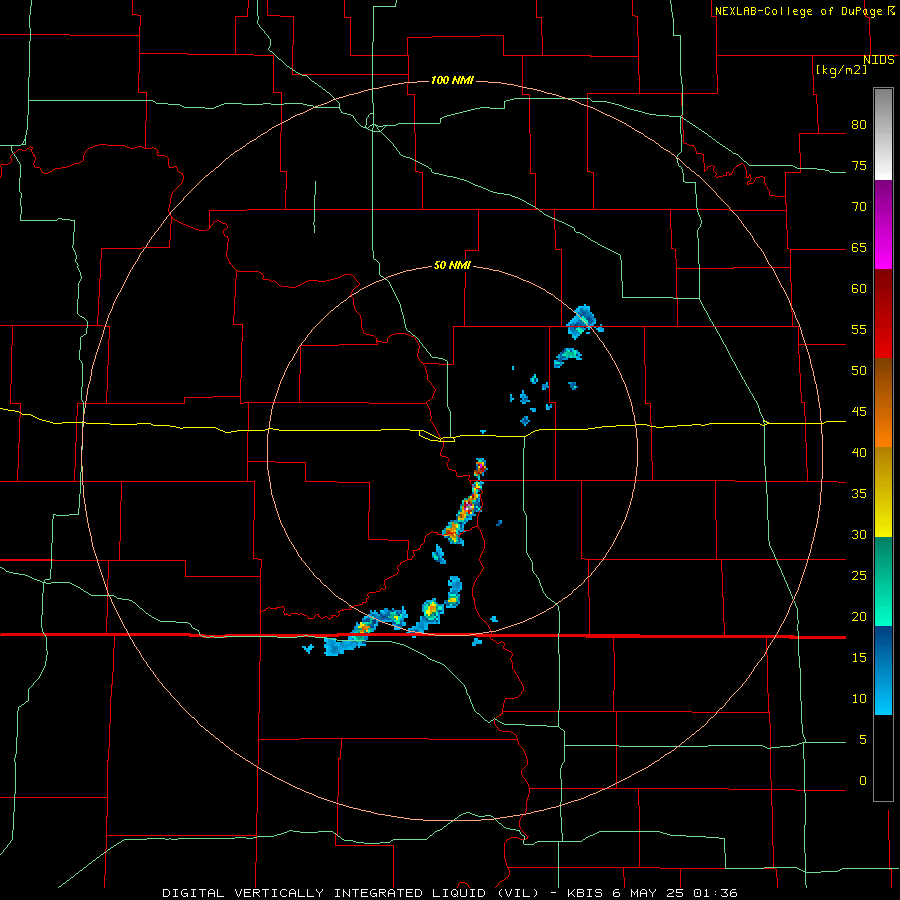
Task: Click the 30 value on the color scale
Action: pos(859,535)
